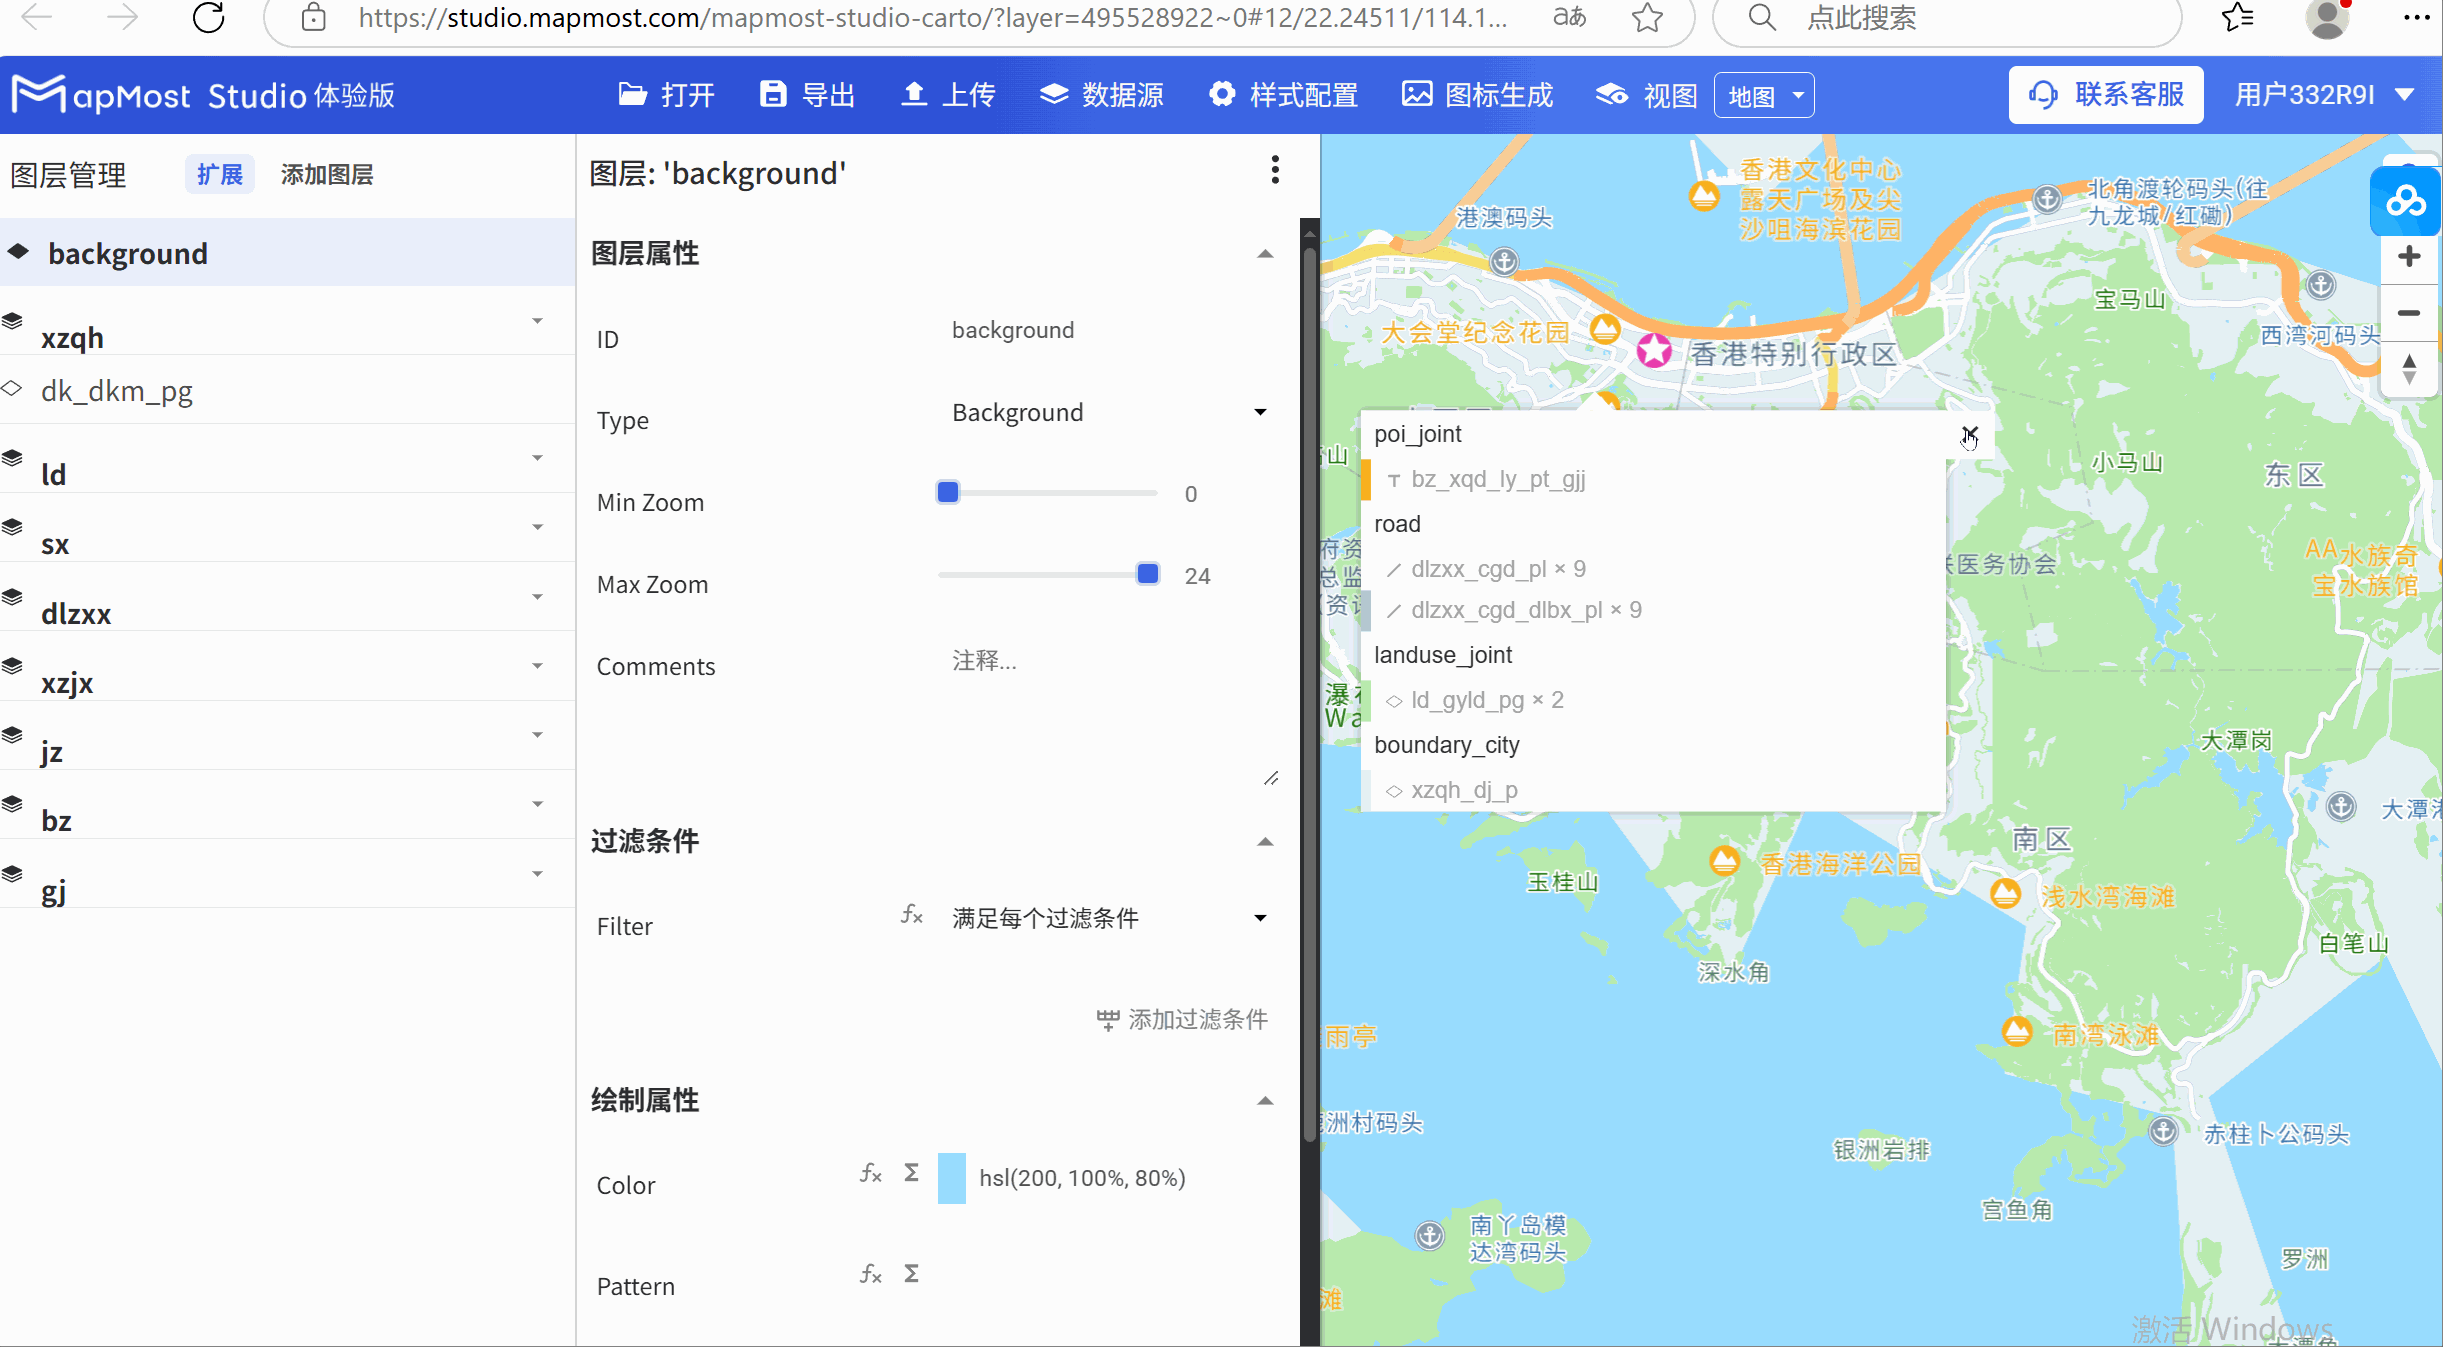Screen dimensions: 2443x1347
Task: Click the fx expression icon beside Color
Action: (870, 1174)
